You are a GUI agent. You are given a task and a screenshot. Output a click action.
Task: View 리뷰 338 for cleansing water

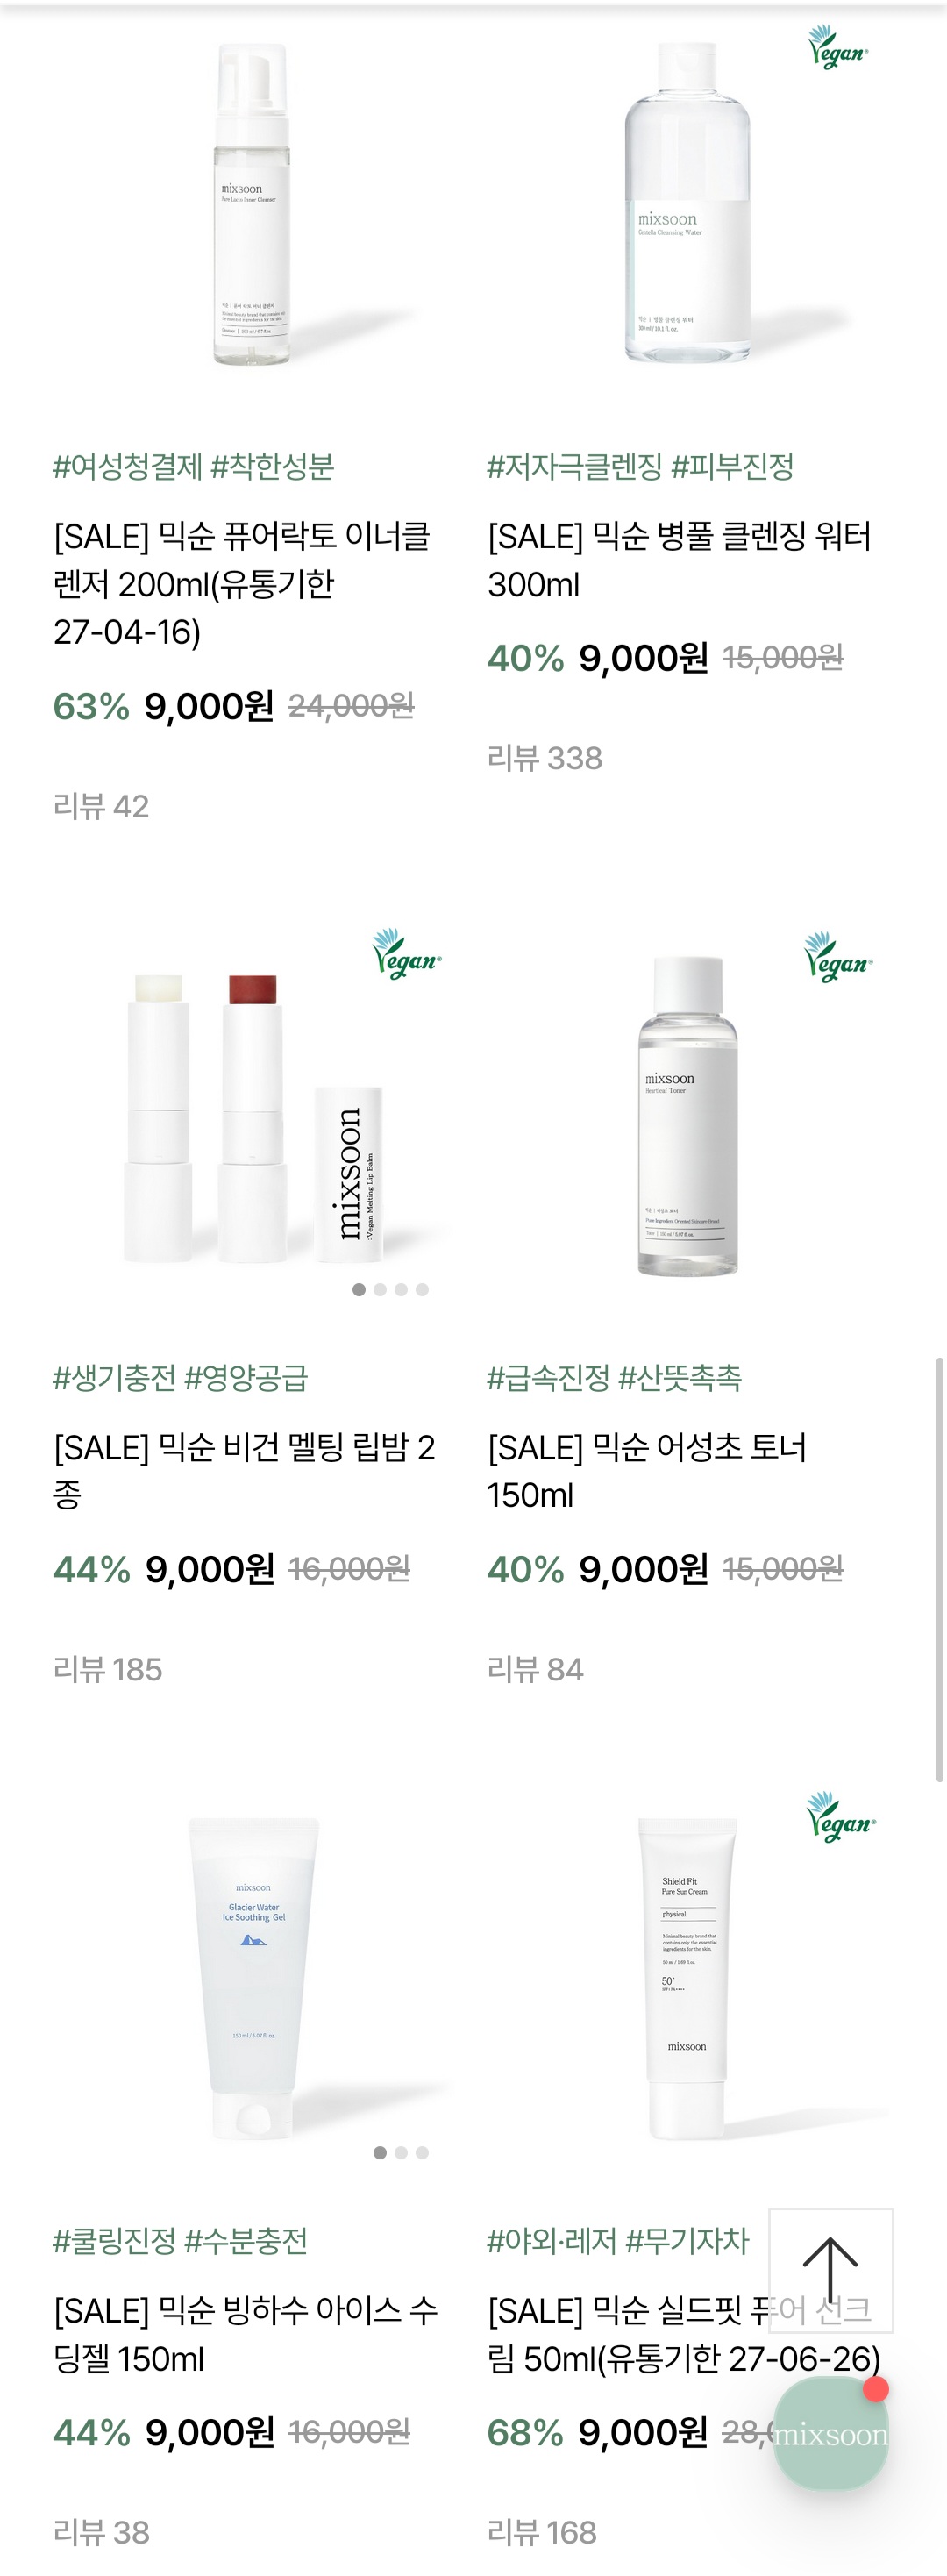point(544,758)
